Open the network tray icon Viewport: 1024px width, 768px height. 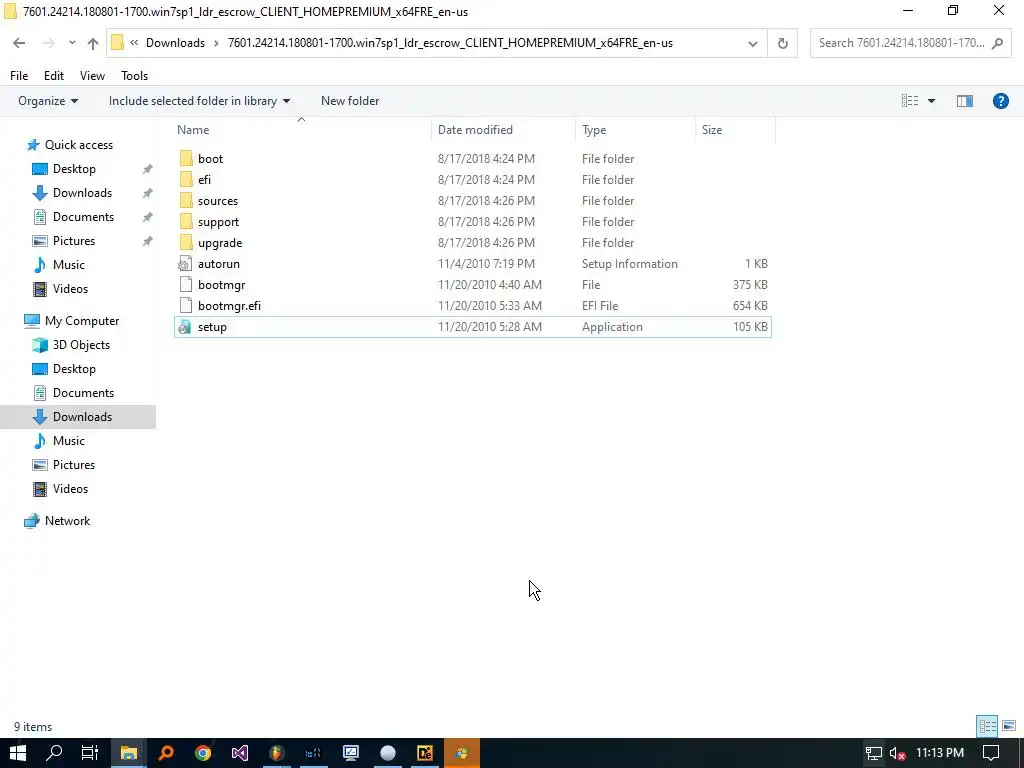click(873, 754)
